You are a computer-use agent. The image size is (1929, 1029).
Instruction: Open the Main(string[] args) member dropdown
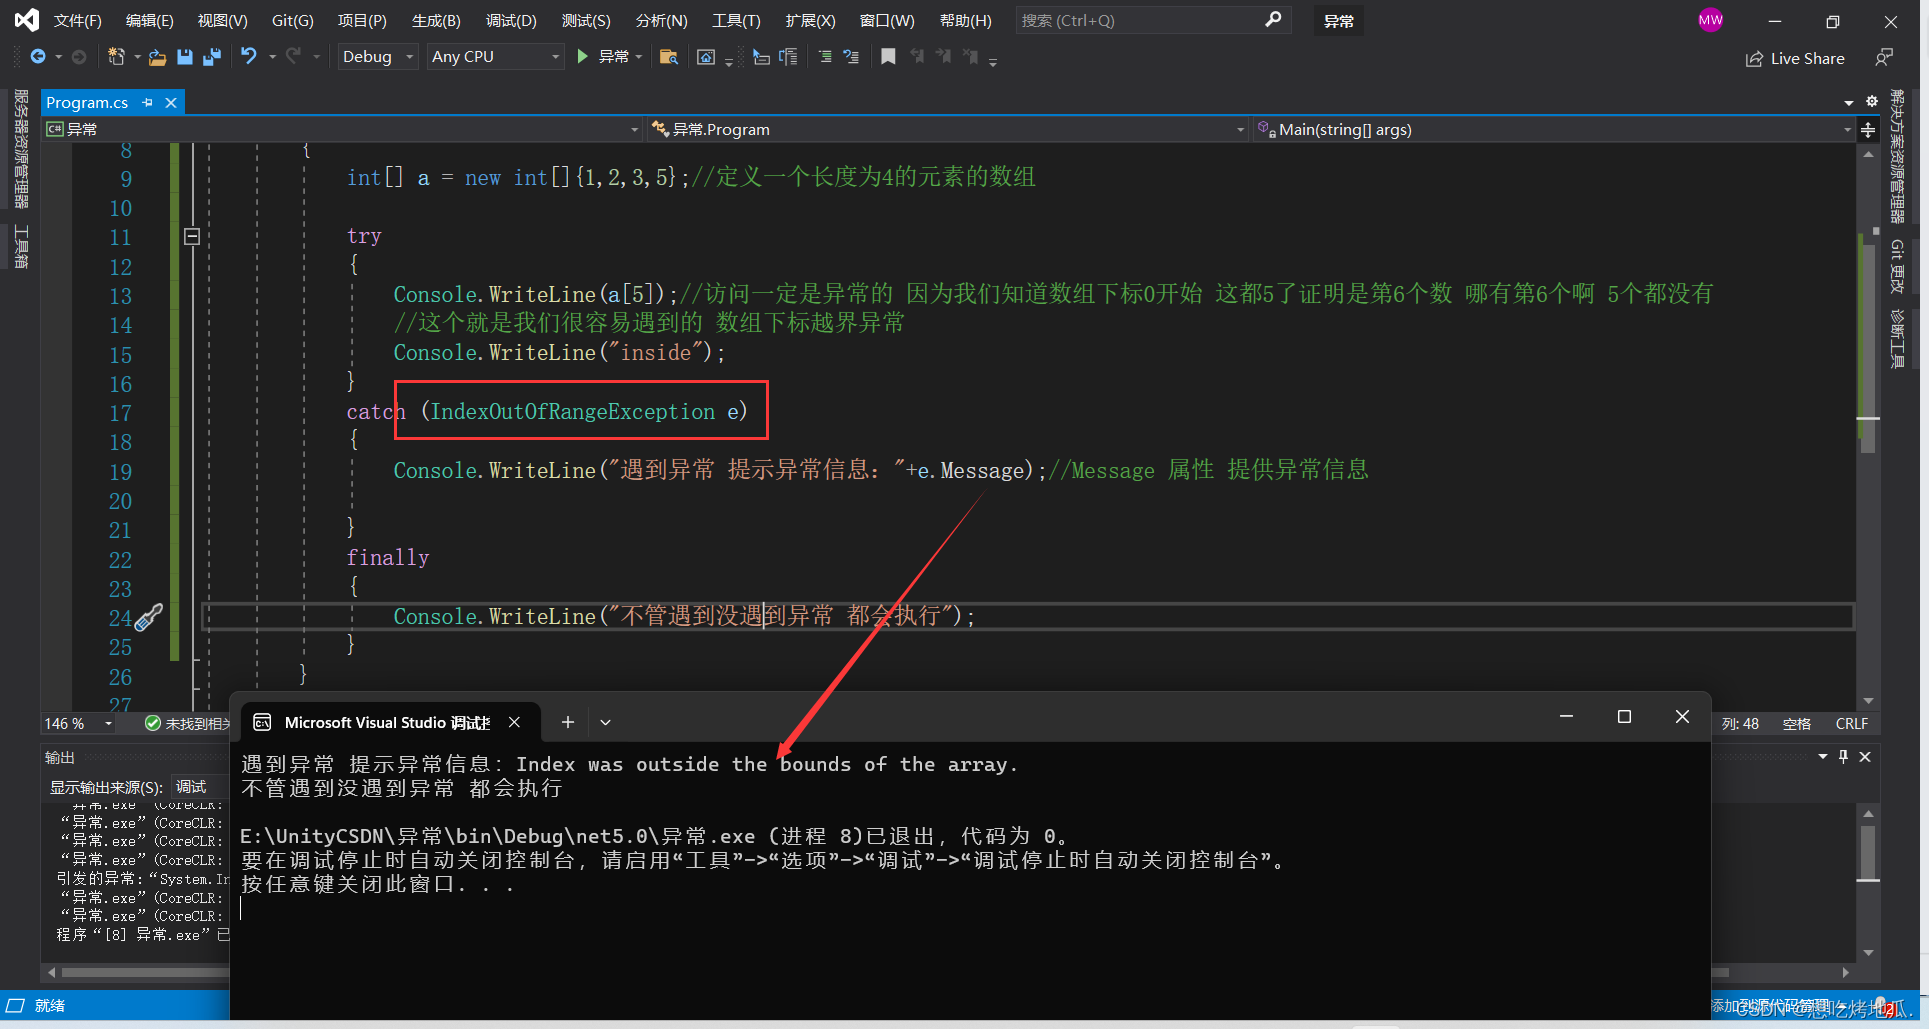point(1555,130)
